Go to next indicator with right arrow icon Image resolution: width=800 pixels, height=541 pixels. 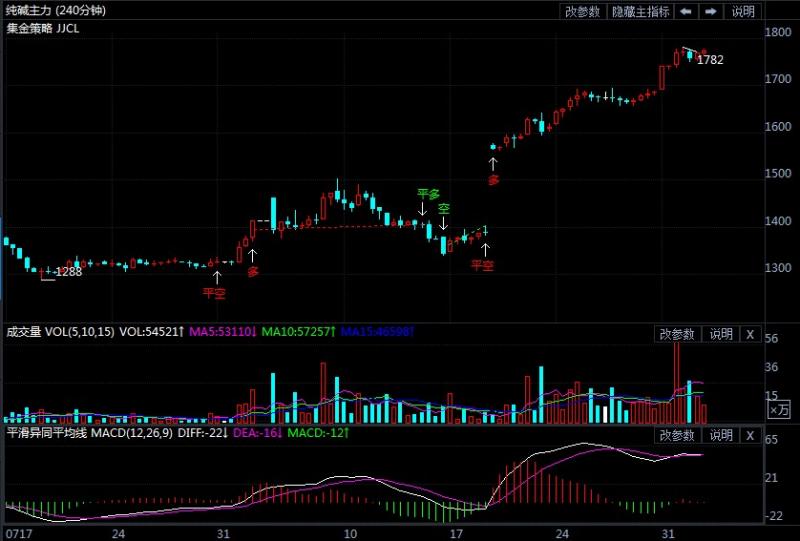tap(711, 11)
